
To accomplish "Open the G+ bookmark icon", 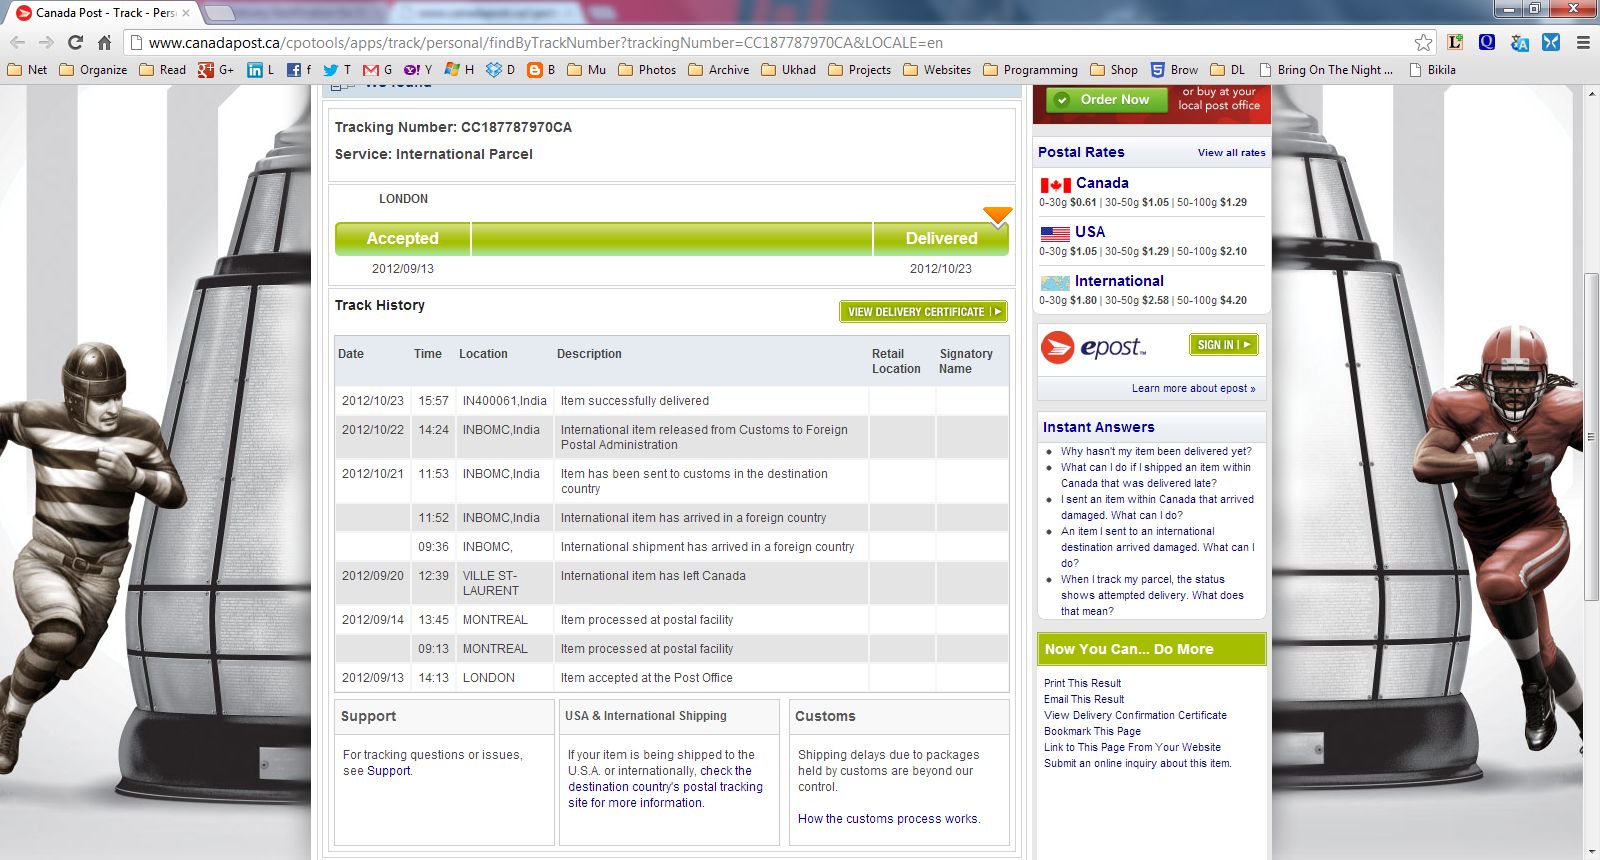I will tap(215, 70).
